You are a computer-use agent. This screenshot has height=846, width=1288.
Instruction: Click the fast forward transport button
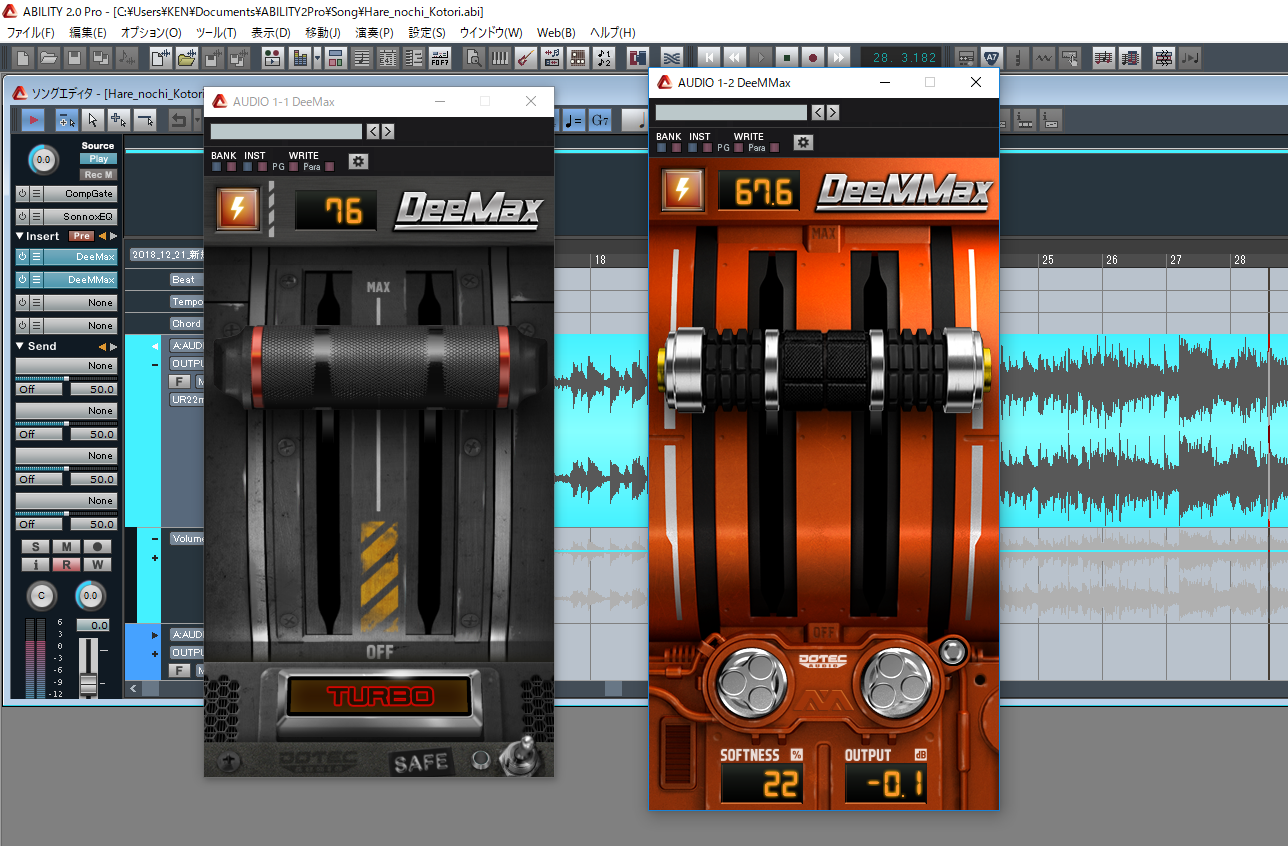pos(839,57)
